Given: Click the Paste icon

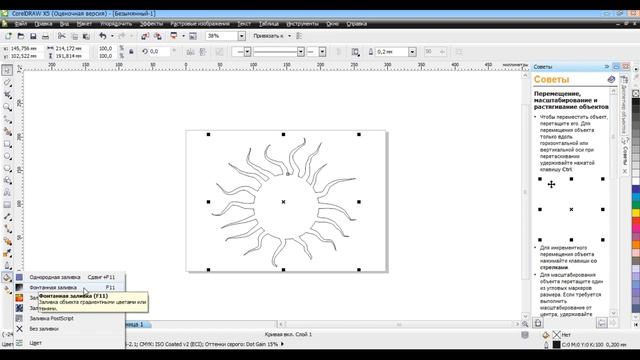Looking at the screenshot, I should coord(86,36).
